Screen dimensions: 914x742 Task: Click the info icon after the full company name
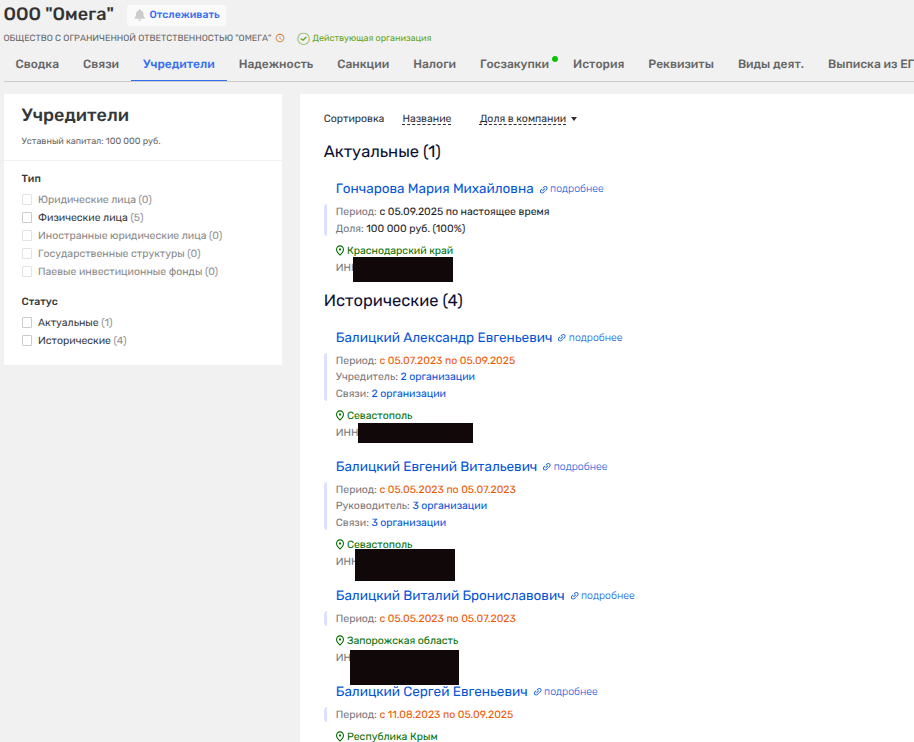click(280, 38)
